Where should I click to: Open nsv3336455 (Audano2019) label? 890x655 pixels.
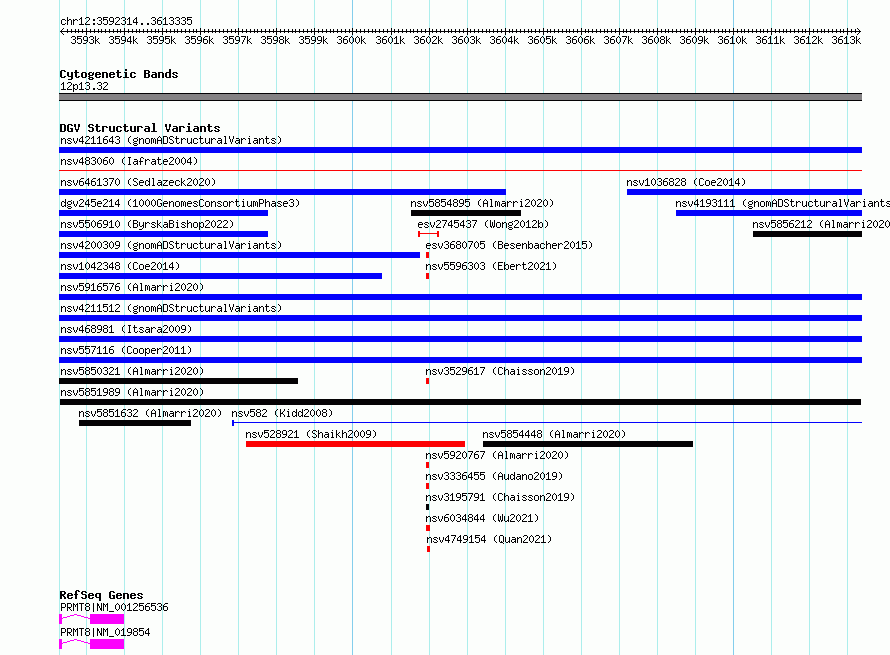(x=494, y=476)
